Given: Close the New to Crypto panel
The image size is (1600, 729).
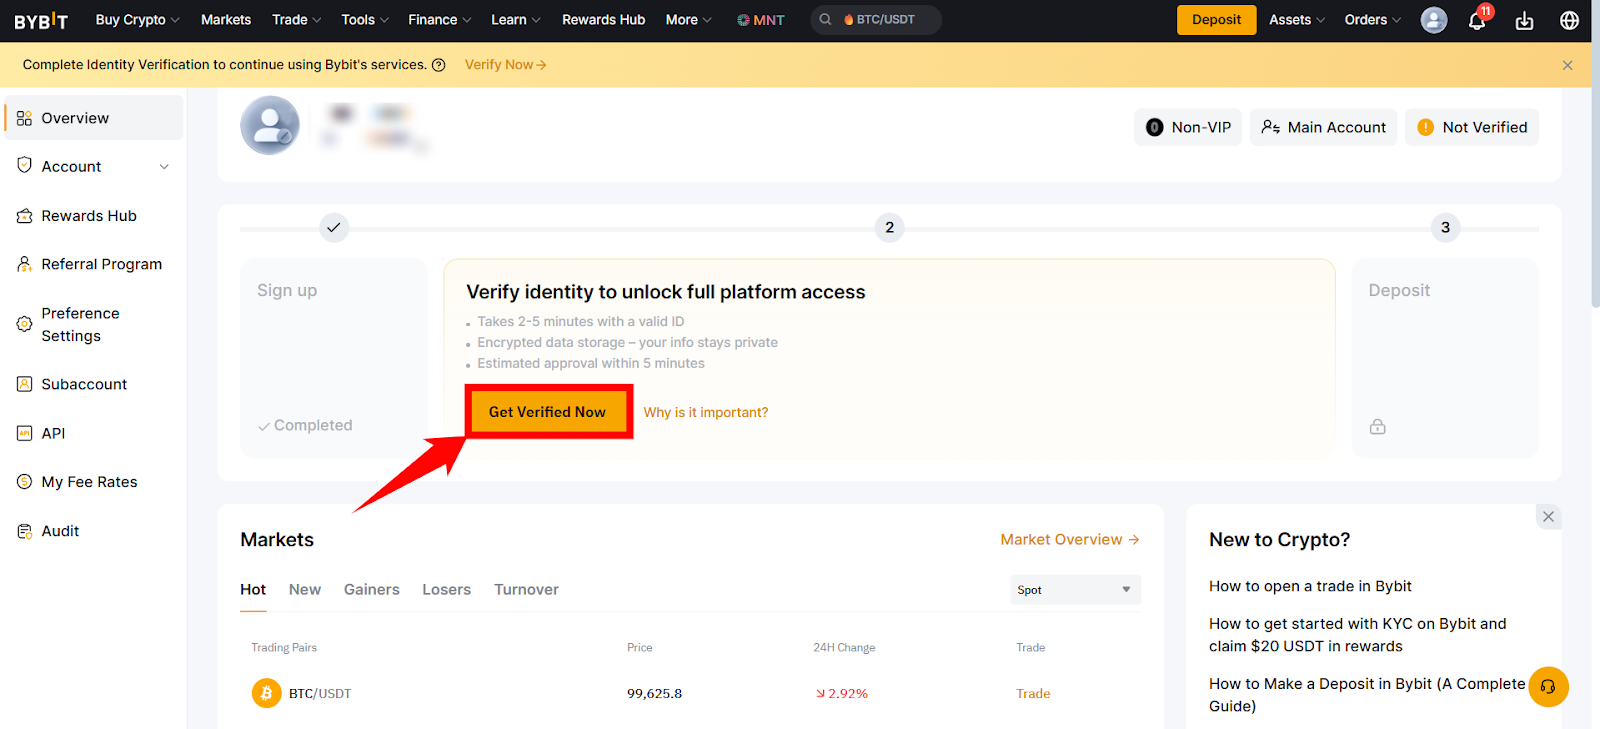Looking at the screenshot, I should click(1548, 517).
